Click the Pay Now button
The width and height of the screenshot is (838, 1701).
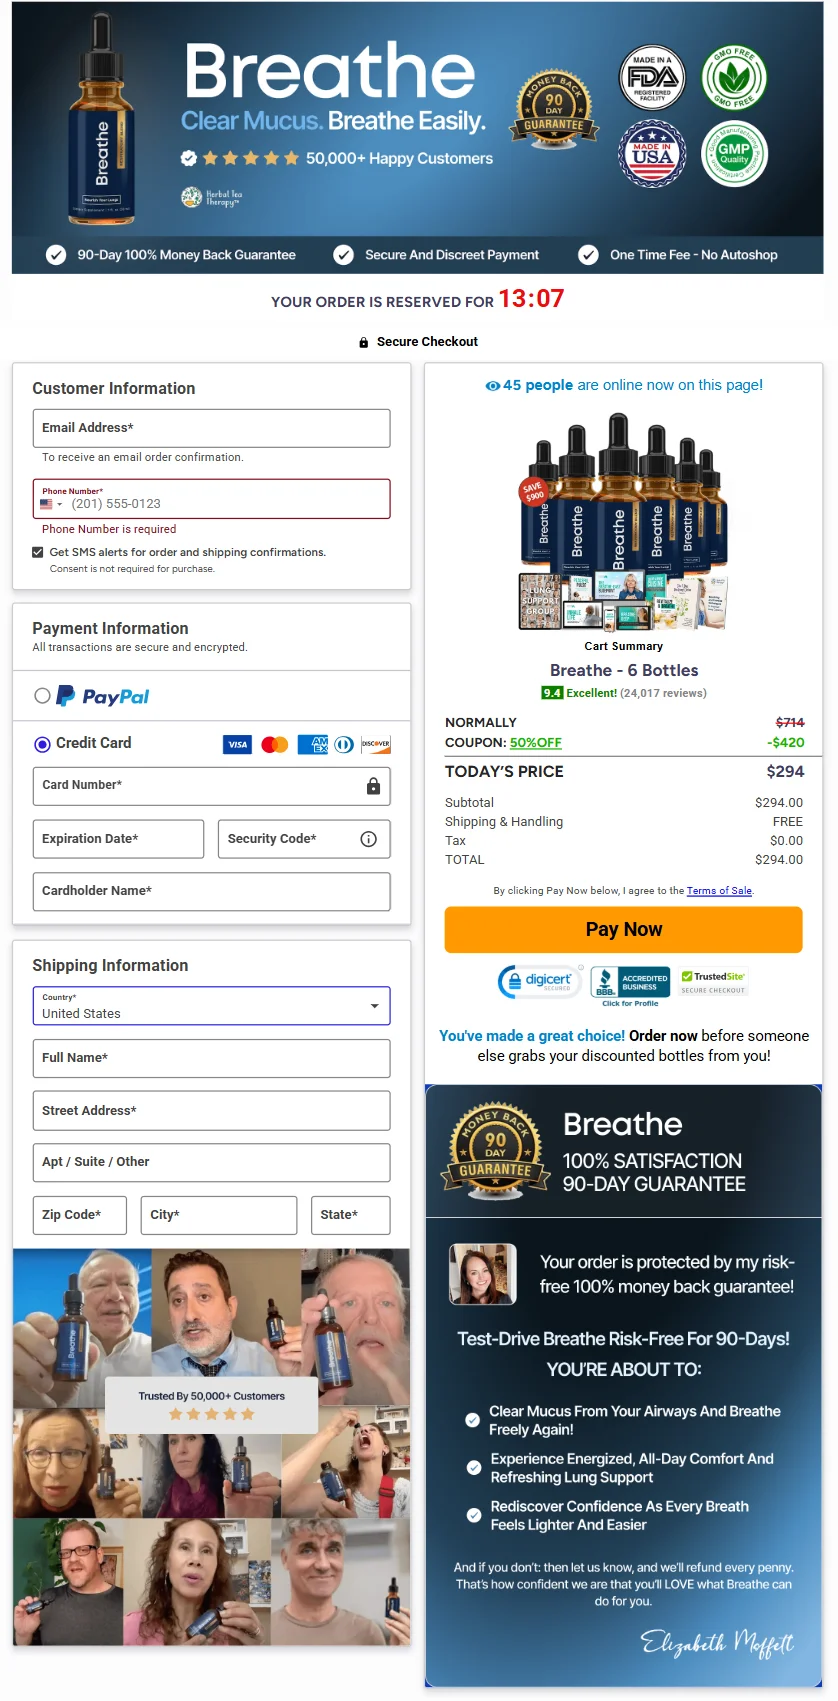click(x=623, y=929)
